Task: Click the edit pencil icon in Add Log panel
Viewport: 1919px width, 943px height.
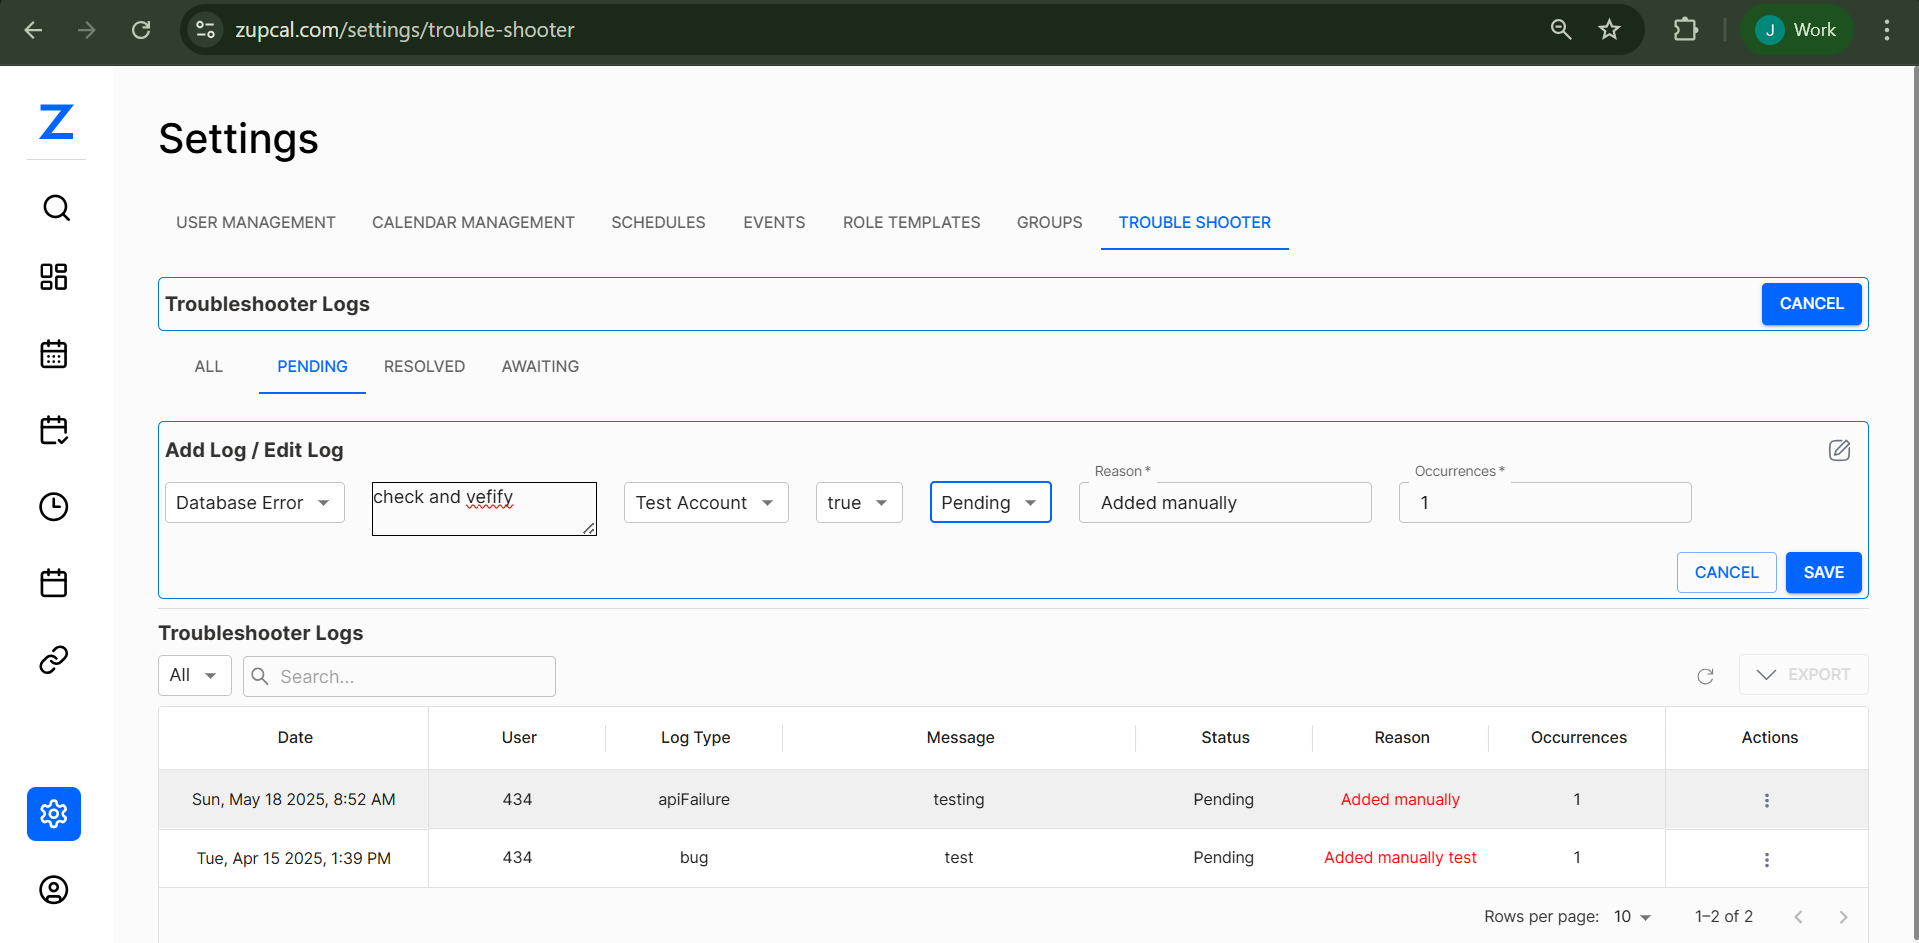Action: [x=1839, y=450]
